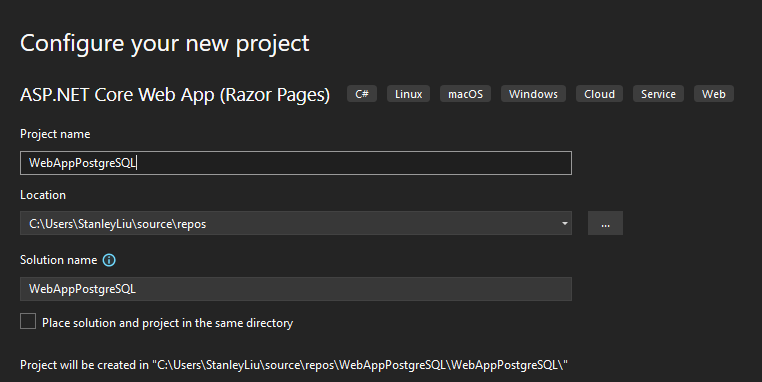Click the Windows tag

point(533,94)
